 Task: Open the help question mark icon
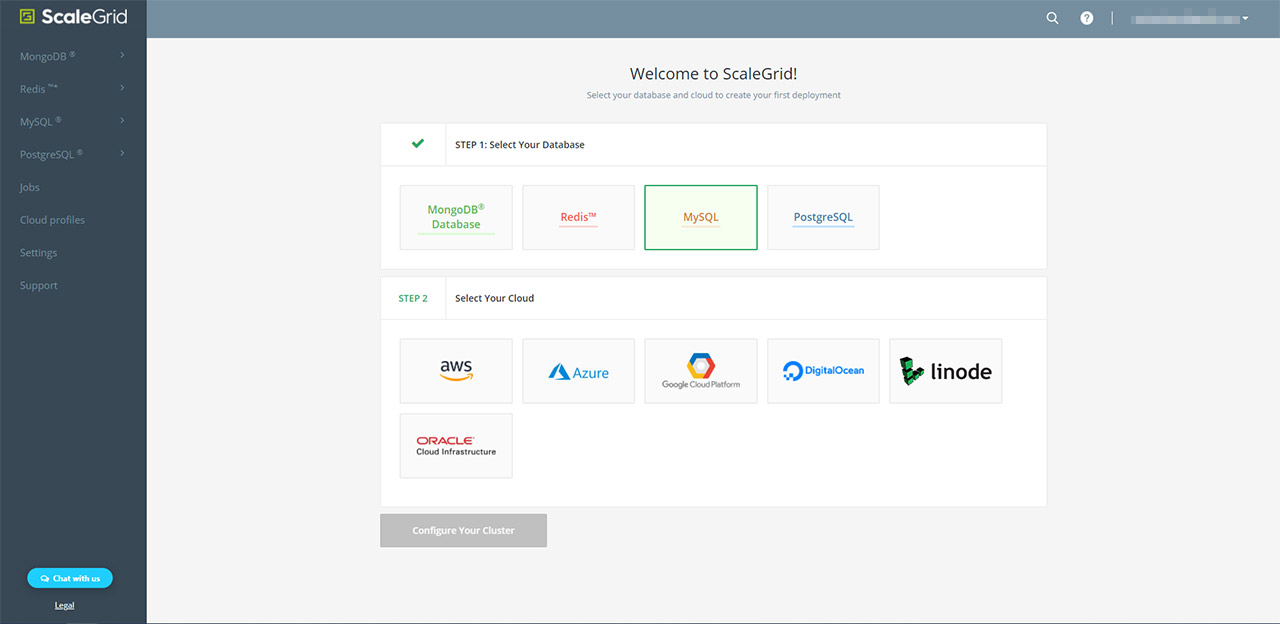point(1087,18)
